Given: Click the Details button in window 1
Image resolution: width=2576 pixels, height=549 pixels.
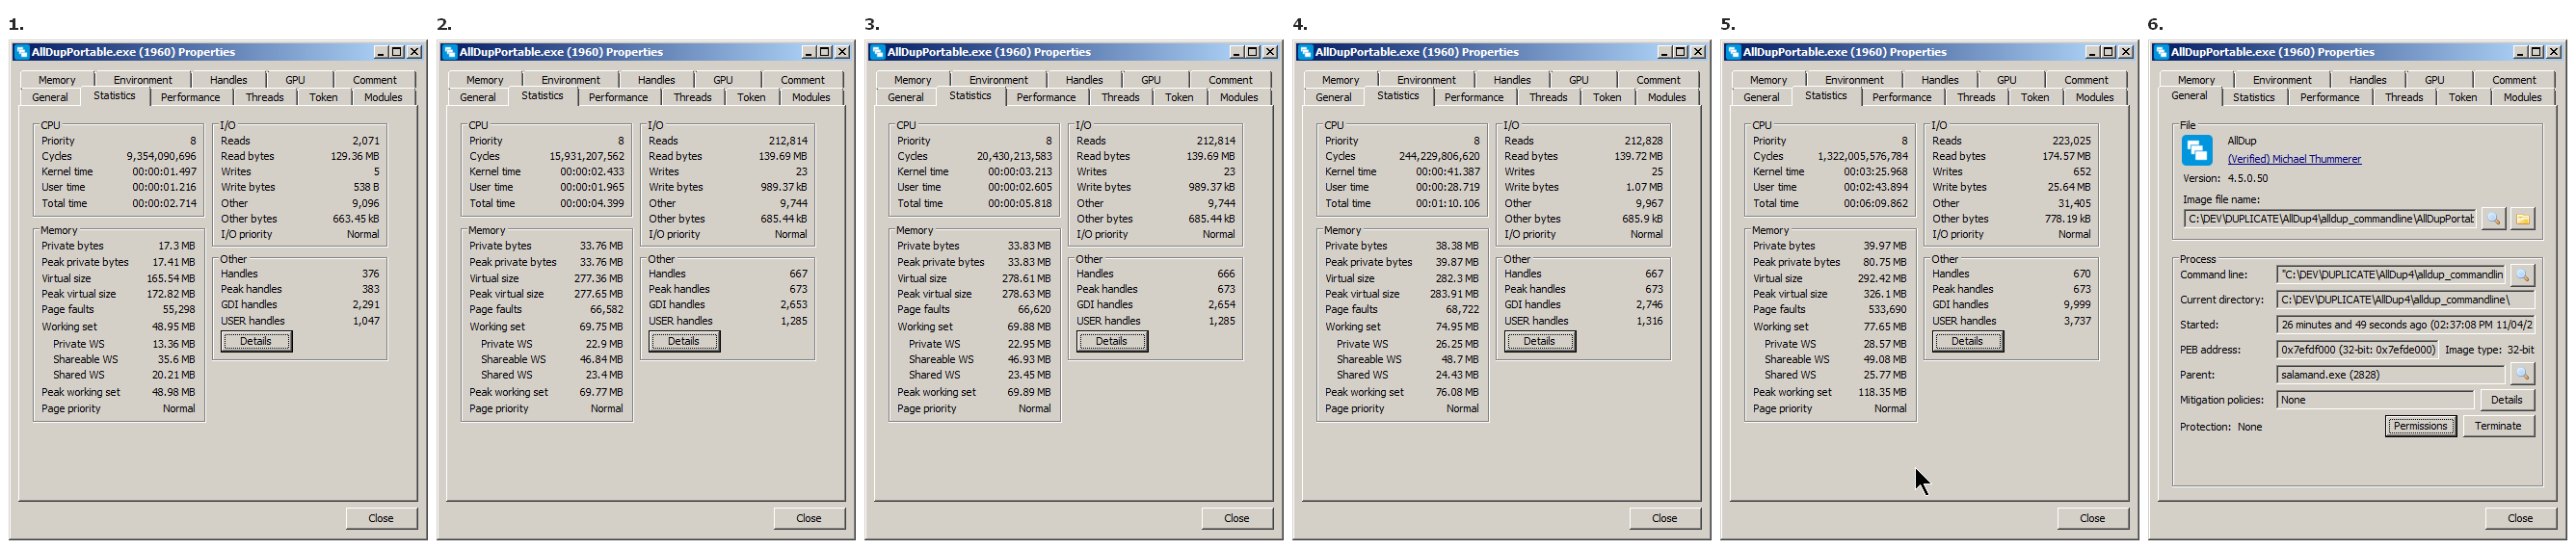Looking at the screenshot, I should (x=256, y=342).
